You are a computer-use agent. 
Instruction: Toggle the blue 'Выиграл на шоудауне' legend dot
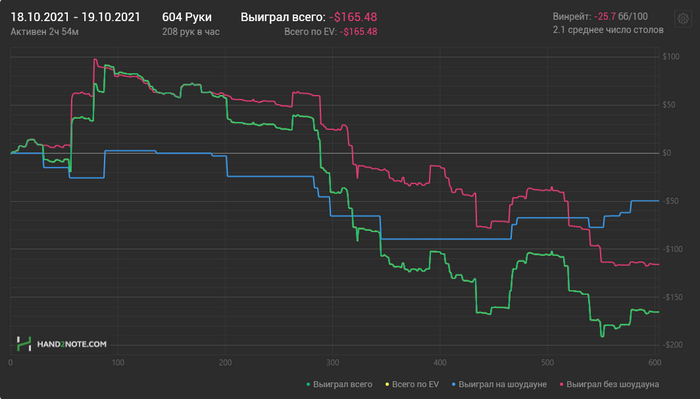pos(454,384)
